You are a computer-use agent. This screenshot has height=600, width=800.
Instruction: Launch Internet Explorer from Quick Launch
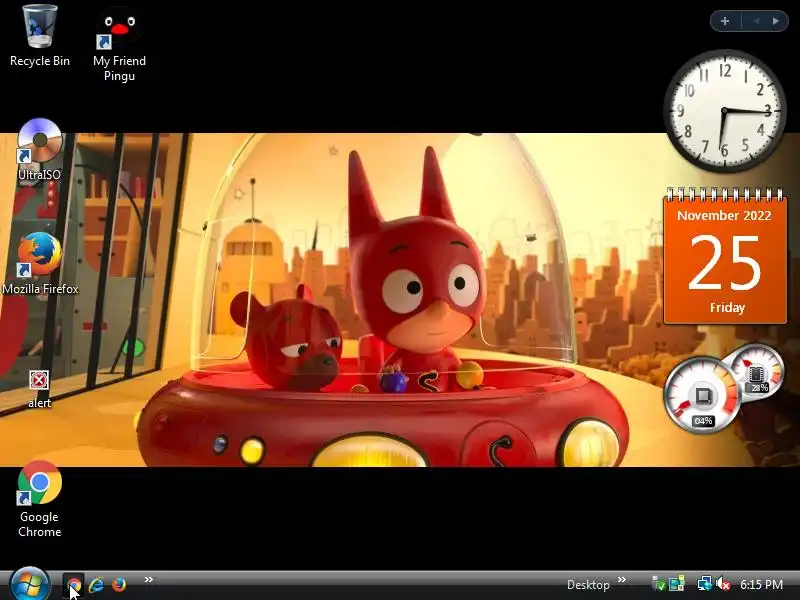click(96, 585)
